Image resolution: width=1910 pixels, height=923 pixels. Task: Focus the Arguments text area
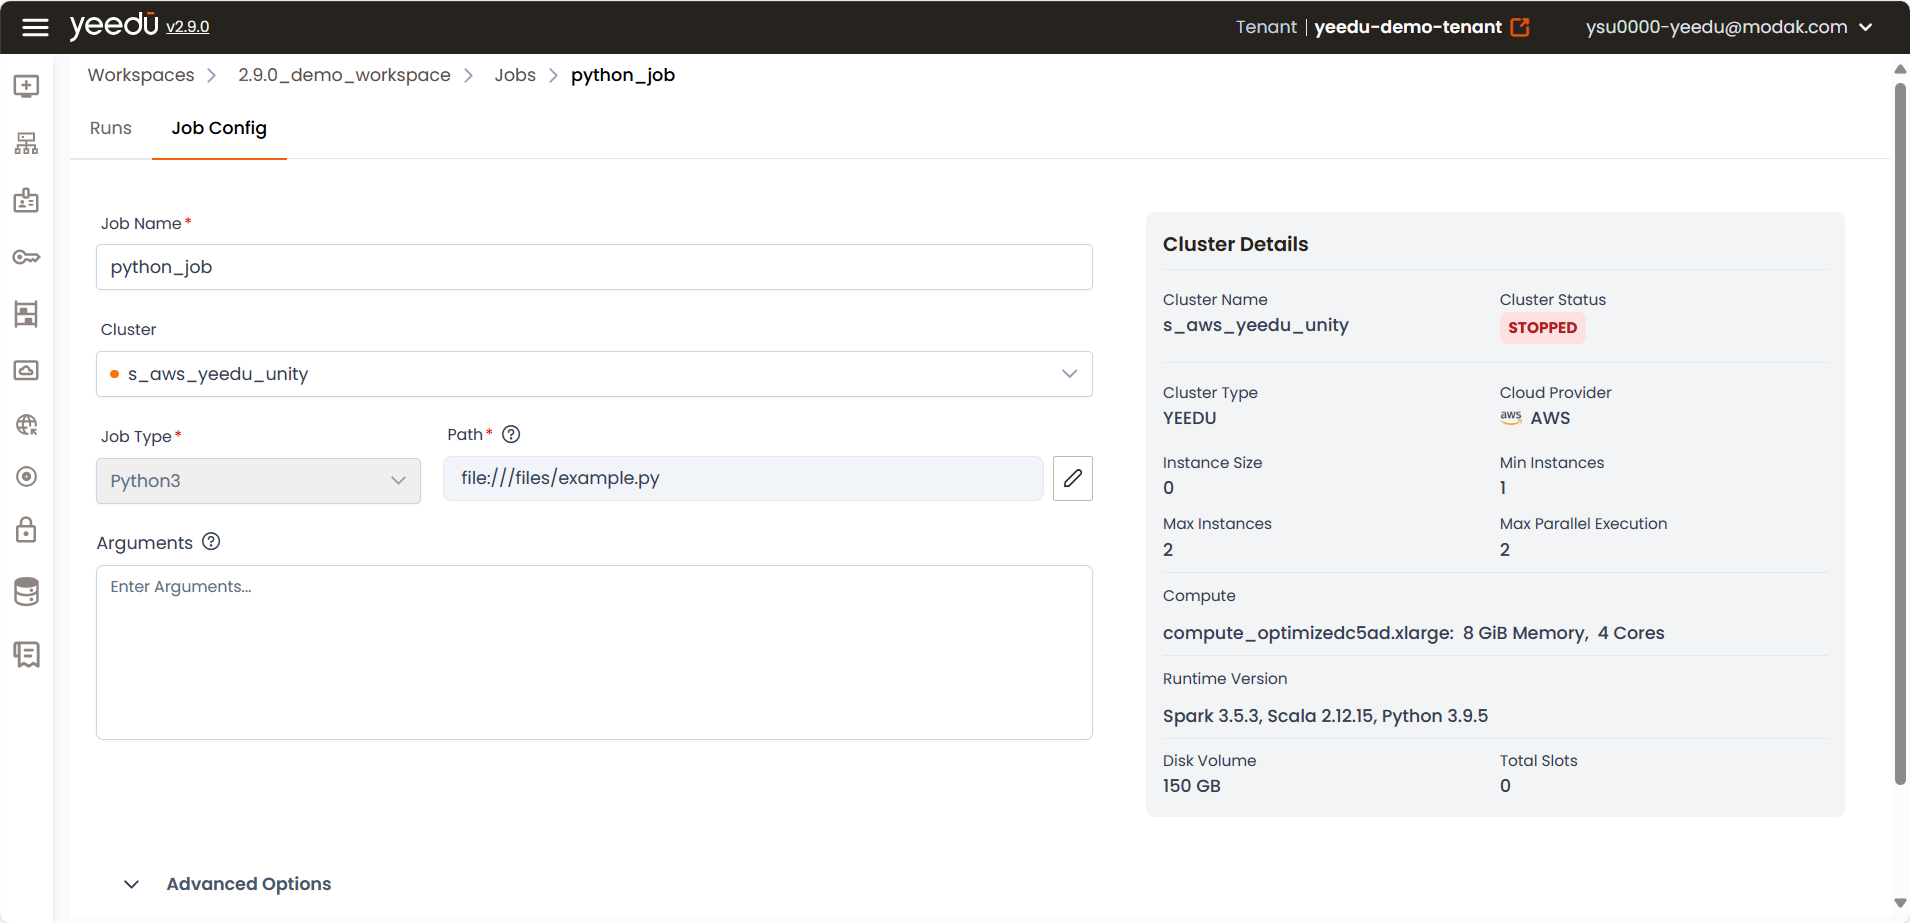pos(594,653)
